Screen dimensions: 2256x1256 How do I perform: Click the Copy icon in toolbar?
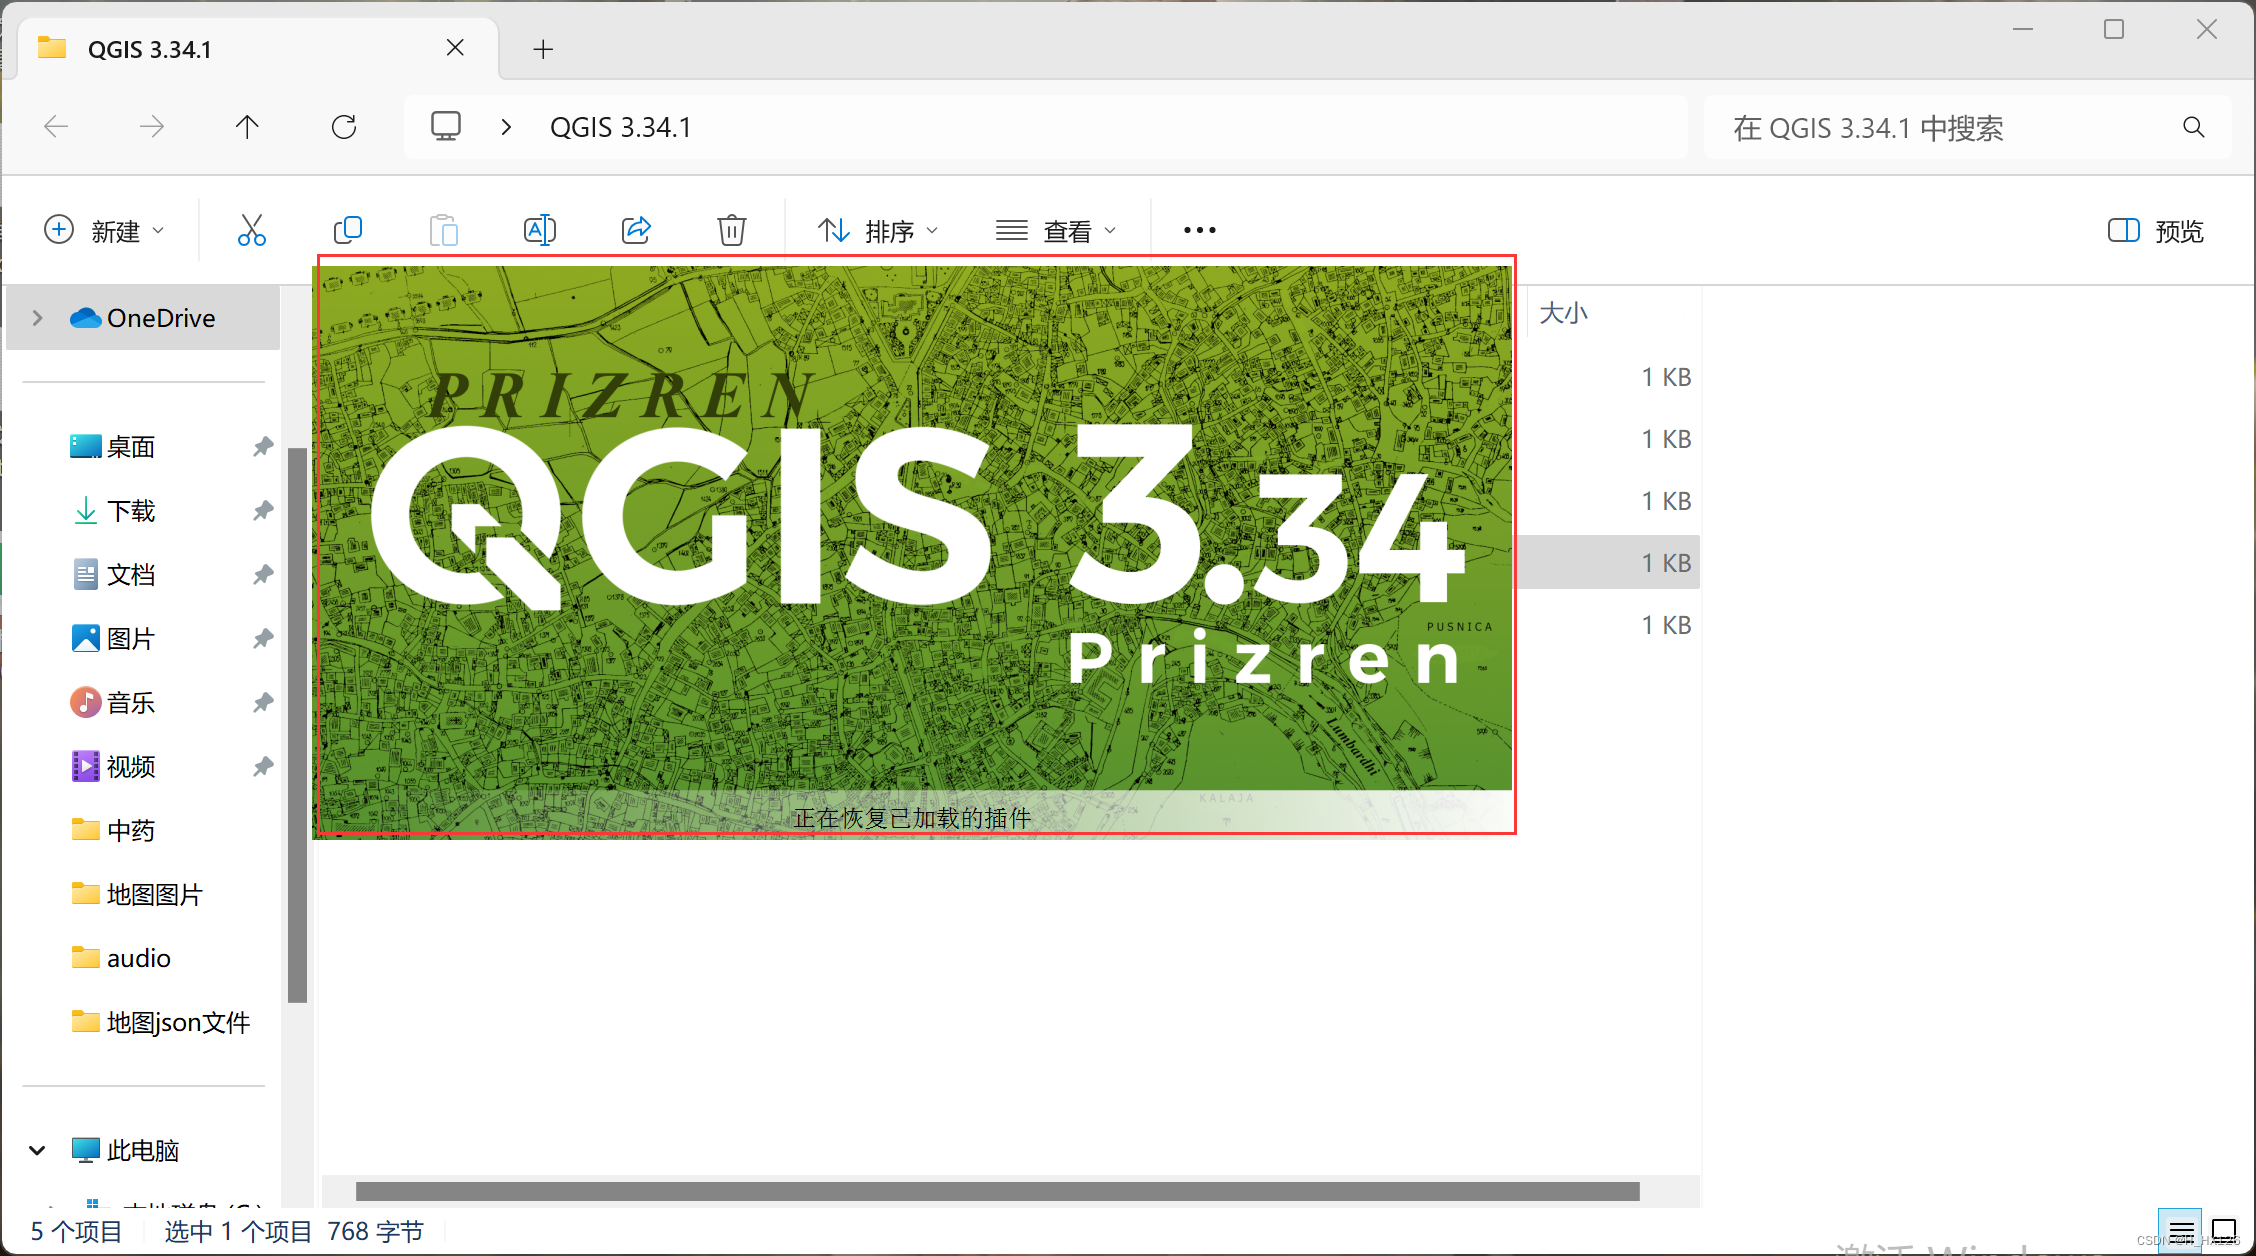click(x=347, y=231)
